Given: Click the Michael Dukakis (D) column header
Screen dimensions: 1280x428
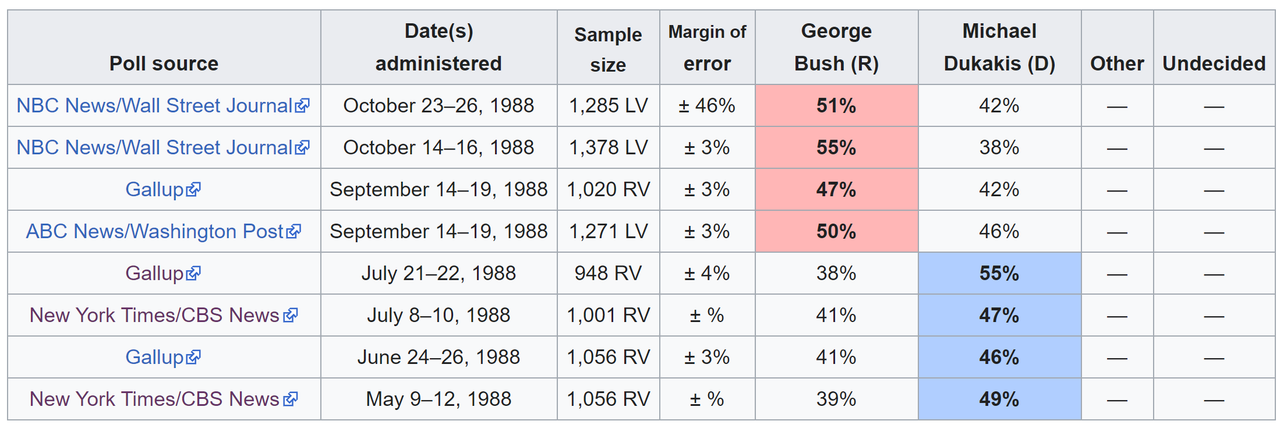Looking at the screenshot, I should 1000,48.
